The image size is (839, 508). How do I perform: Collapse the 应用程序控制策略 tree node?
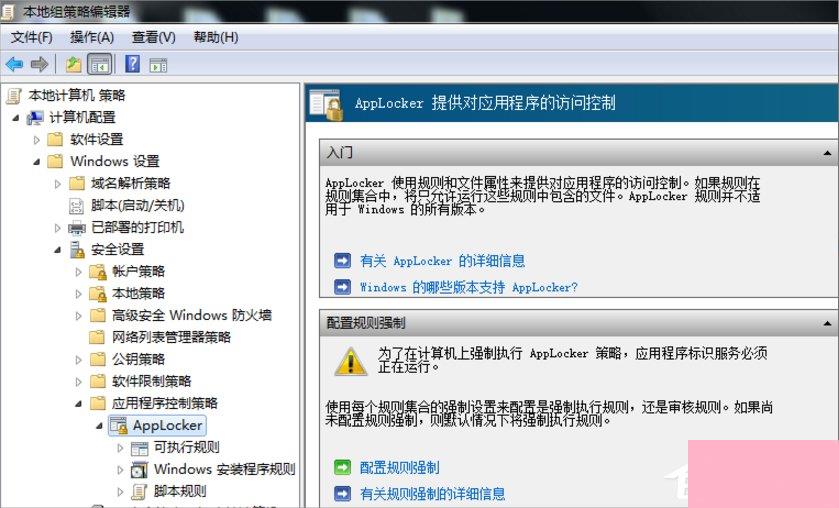[79, 404]
